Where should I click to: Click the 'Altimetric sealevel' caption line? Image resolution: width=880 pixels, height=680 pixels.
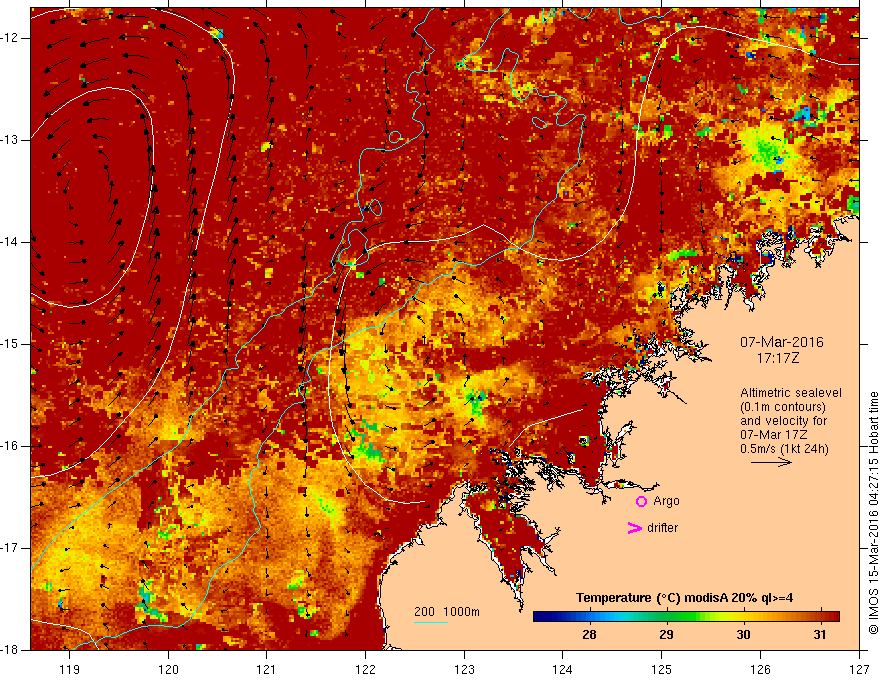(791, 393)
